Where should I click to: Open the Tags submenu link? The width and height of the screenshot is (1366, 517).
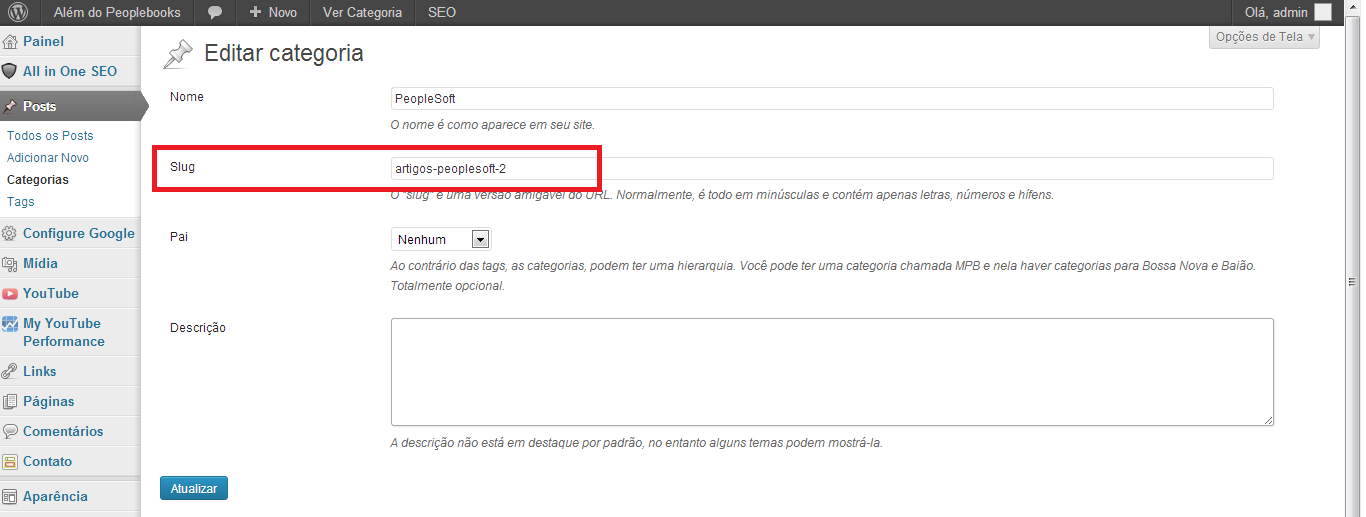(x=21, y=202)
